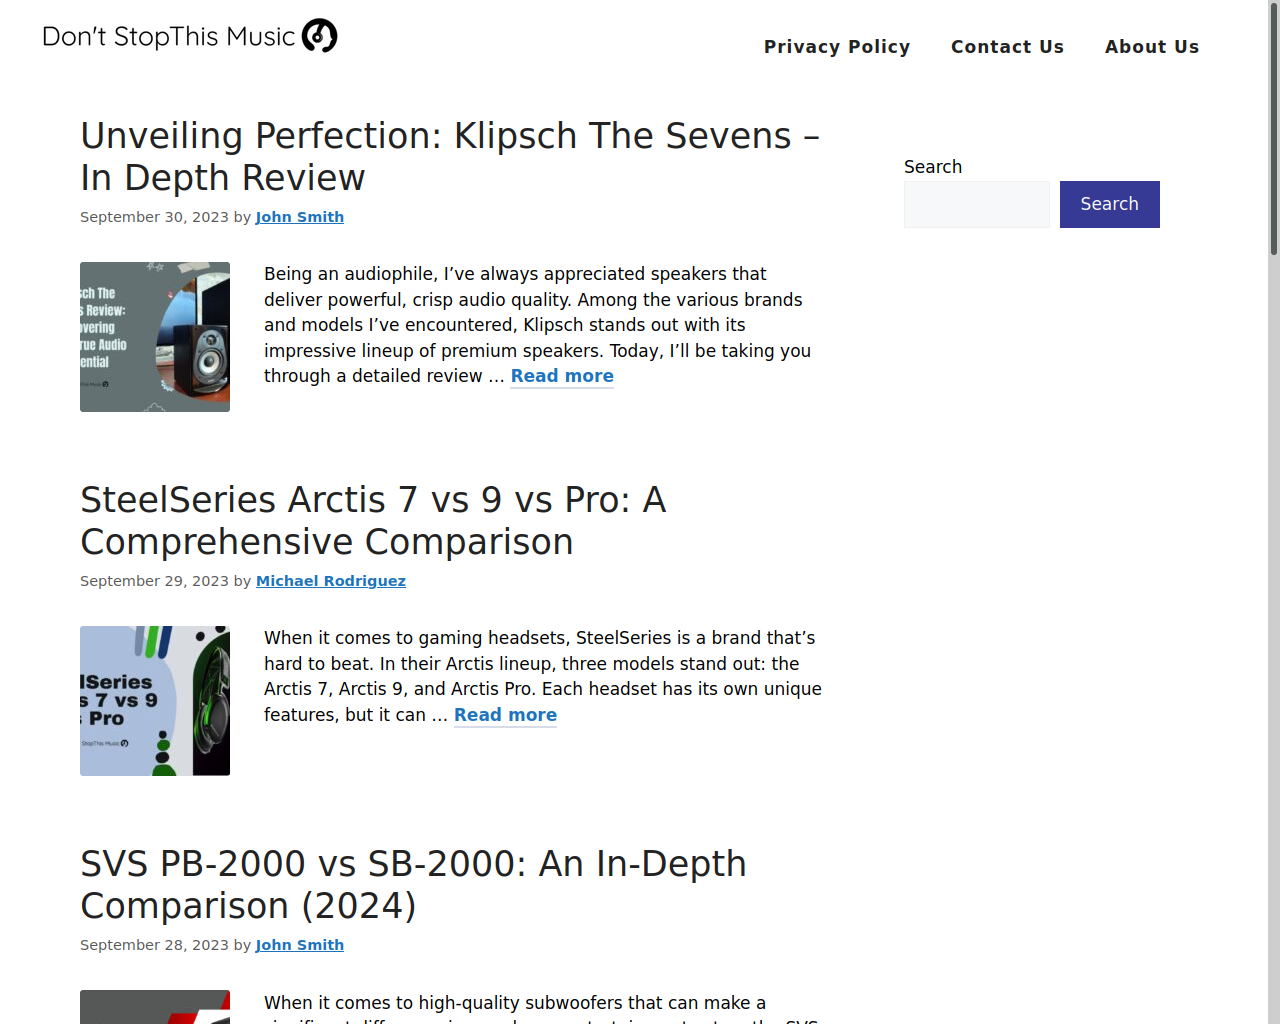This screenshot has width=1280, height=1024.
Task: Click the SteelSeries post excerpt paragraph
Action: [543, 676]
